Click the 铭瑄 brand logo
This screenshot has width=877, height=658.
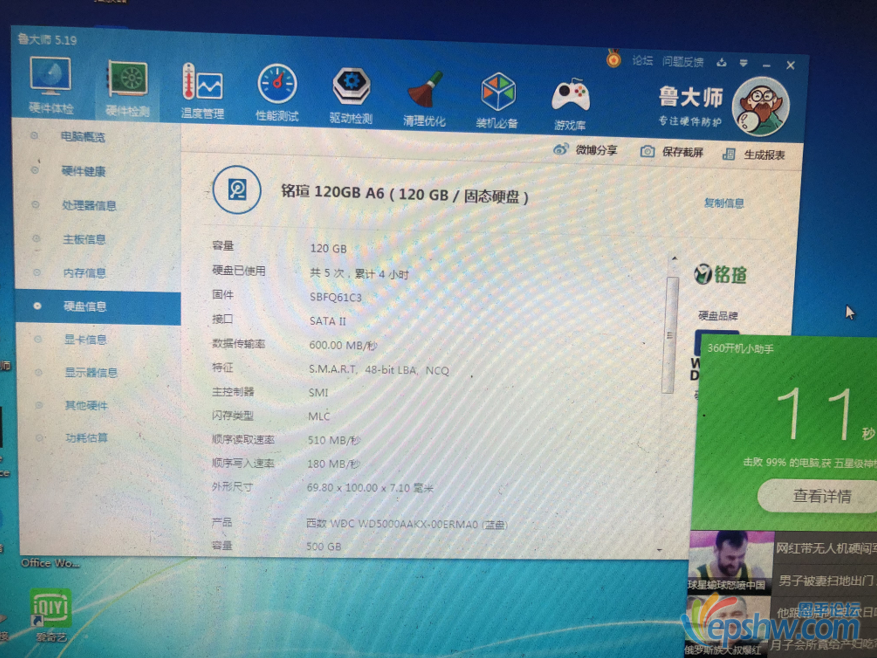pyautogui.click(x=720, y=274)
